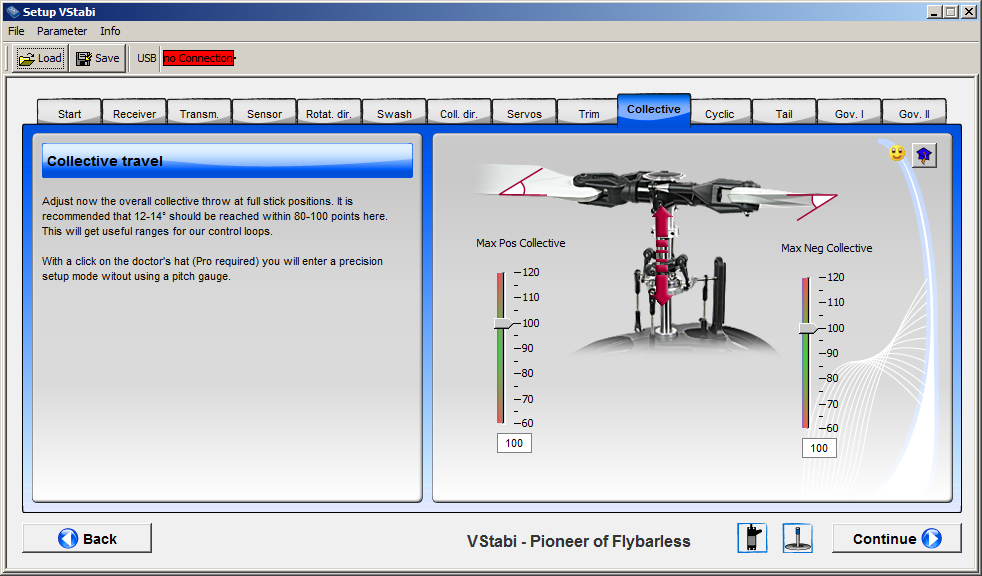Switch to the Coll. dir. tab
The height and width of the screenshot is (576, 982).
pos(459,113)
